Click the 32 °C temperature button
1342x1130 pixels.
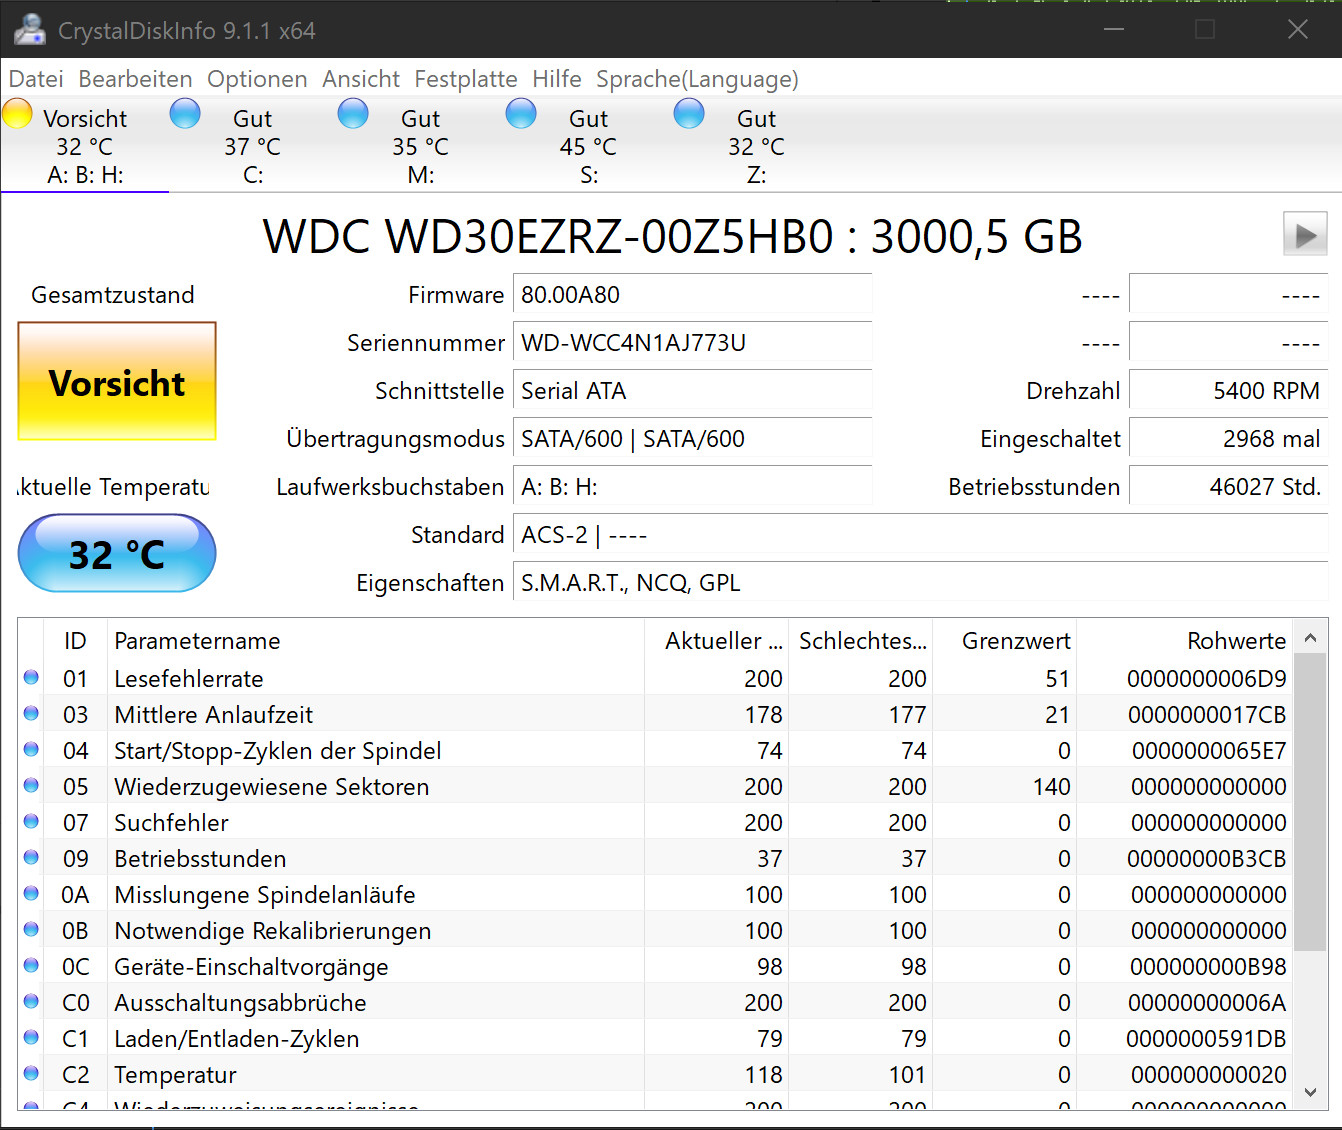(x=117, y=553)
